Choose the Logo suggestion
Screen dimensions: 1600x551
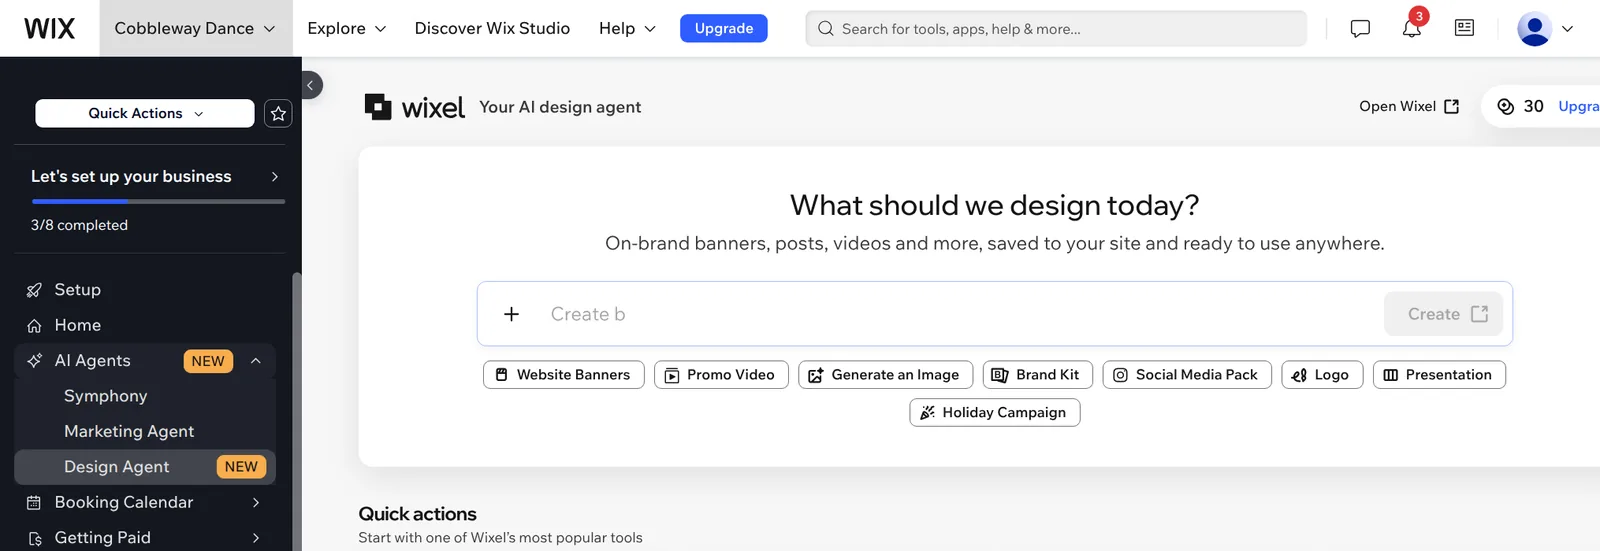click(x=1322, y=375)
